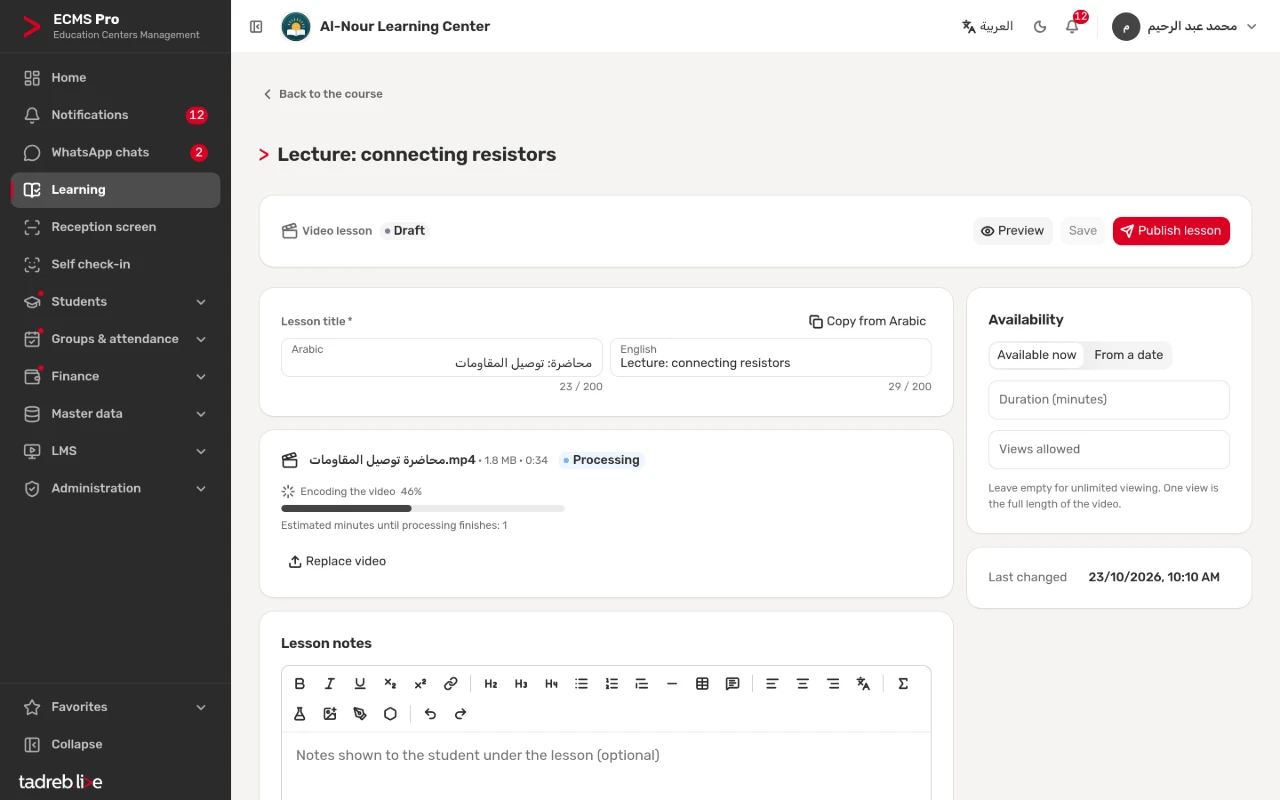Apply italic formatting in the notes editor
The image size is (1280, 800).
(330, 684)
